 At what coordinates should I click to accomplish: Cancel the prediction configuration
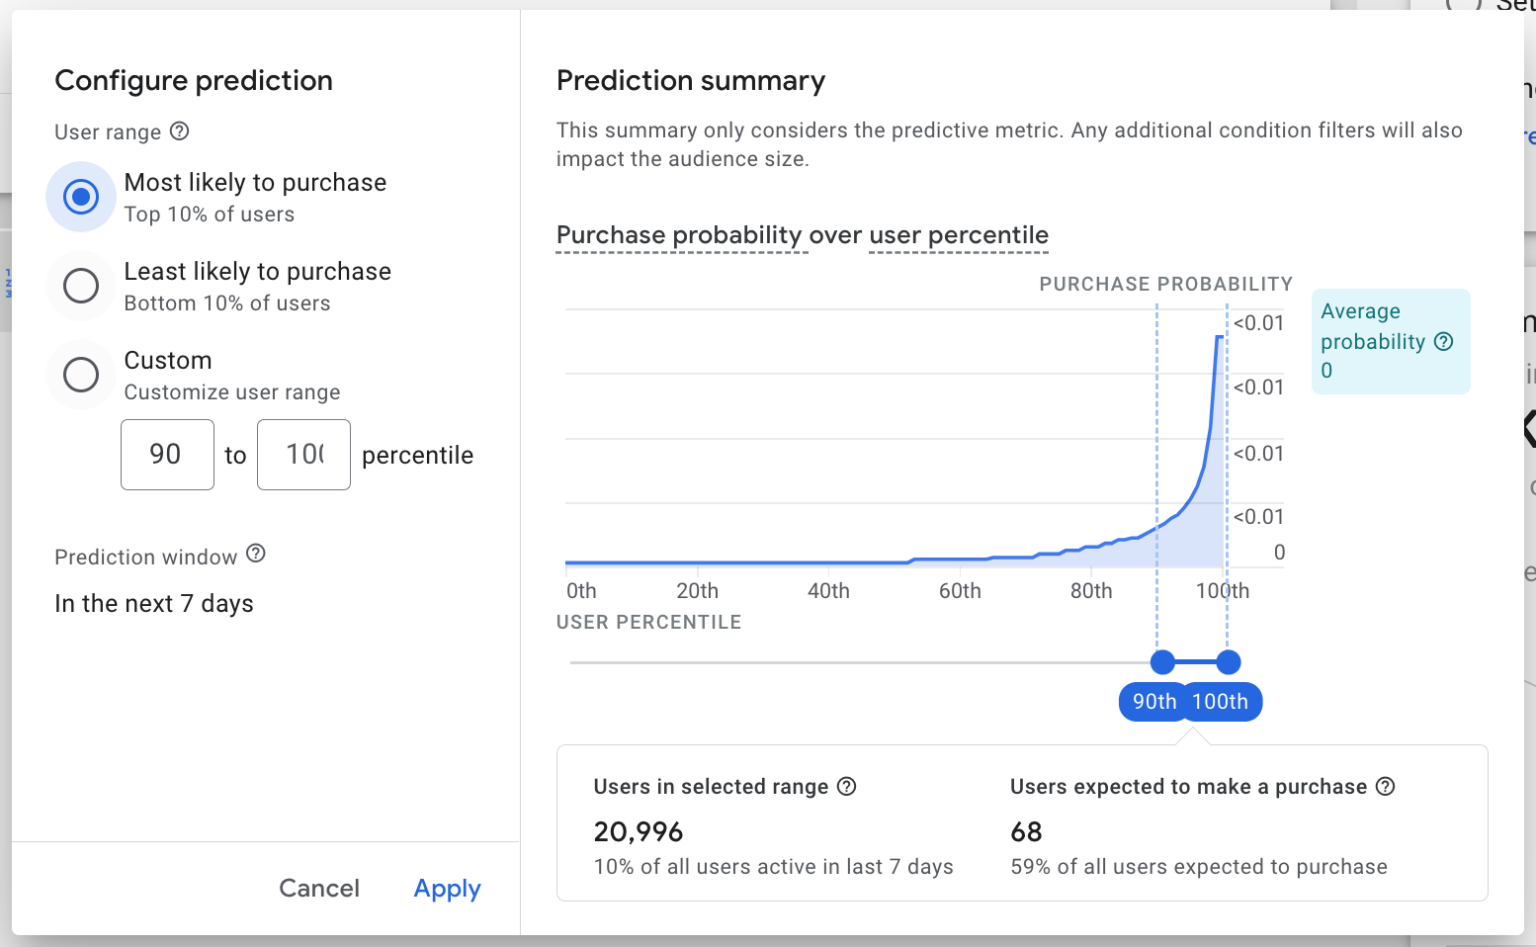click(319, 888)
